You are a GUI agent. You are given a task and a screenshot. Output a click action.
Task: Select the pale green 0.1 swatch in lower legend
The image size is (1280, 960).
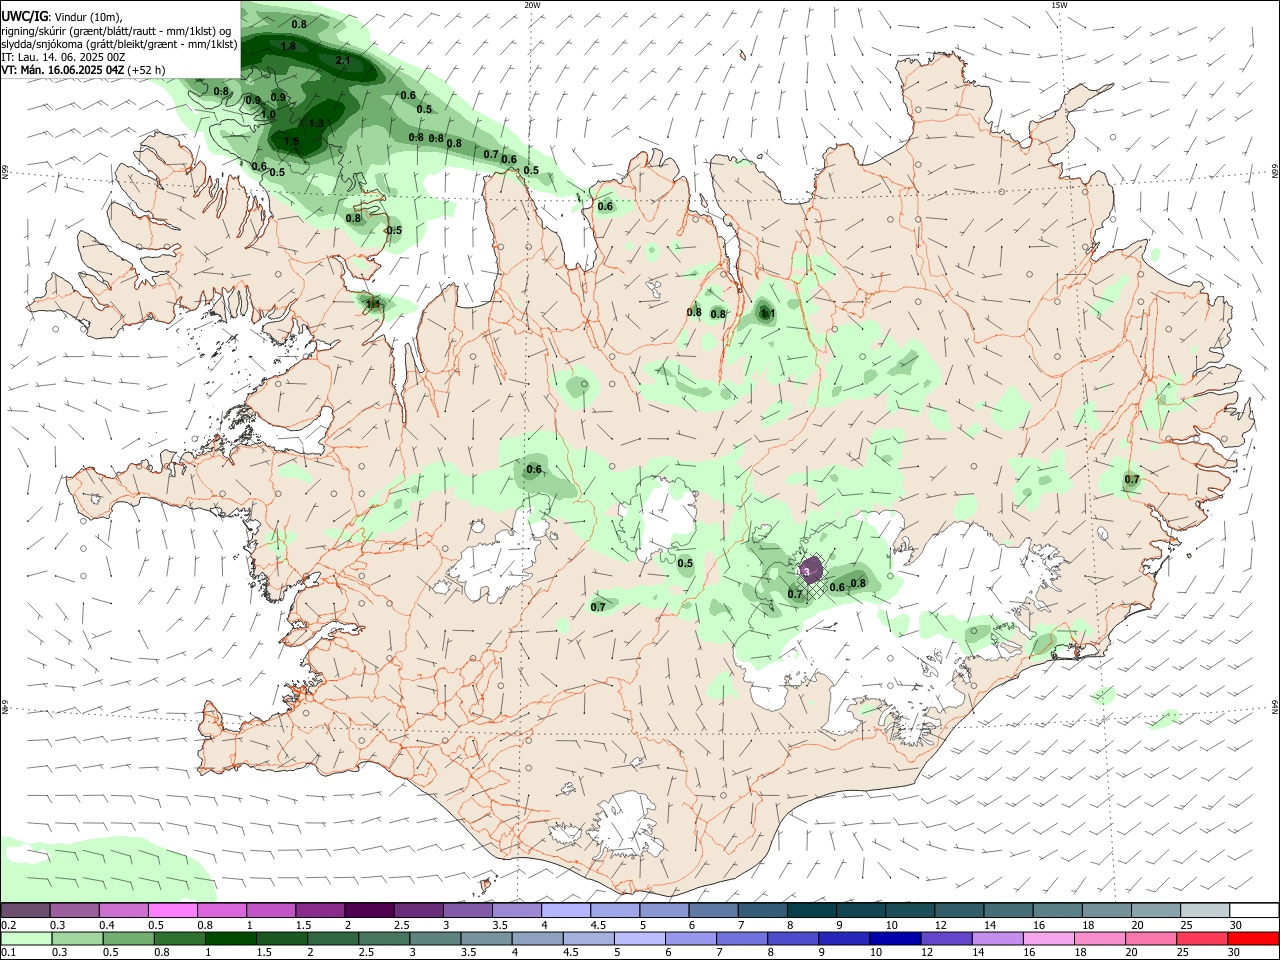tap(26, 938)
